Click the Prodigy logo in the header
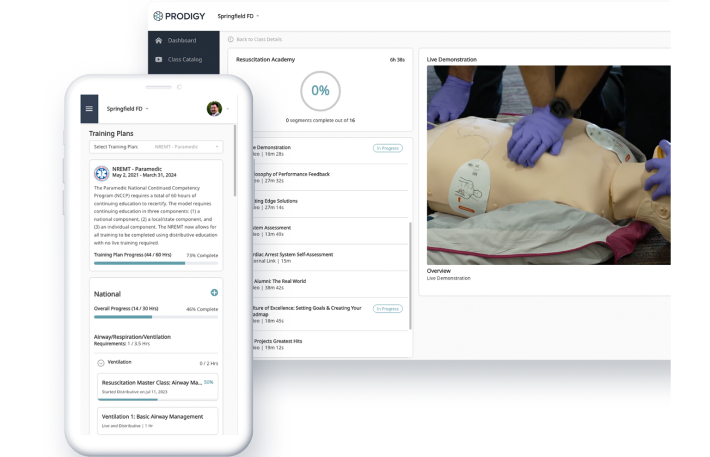This screenshot has height=457, width=710. (x=179, y=16)
